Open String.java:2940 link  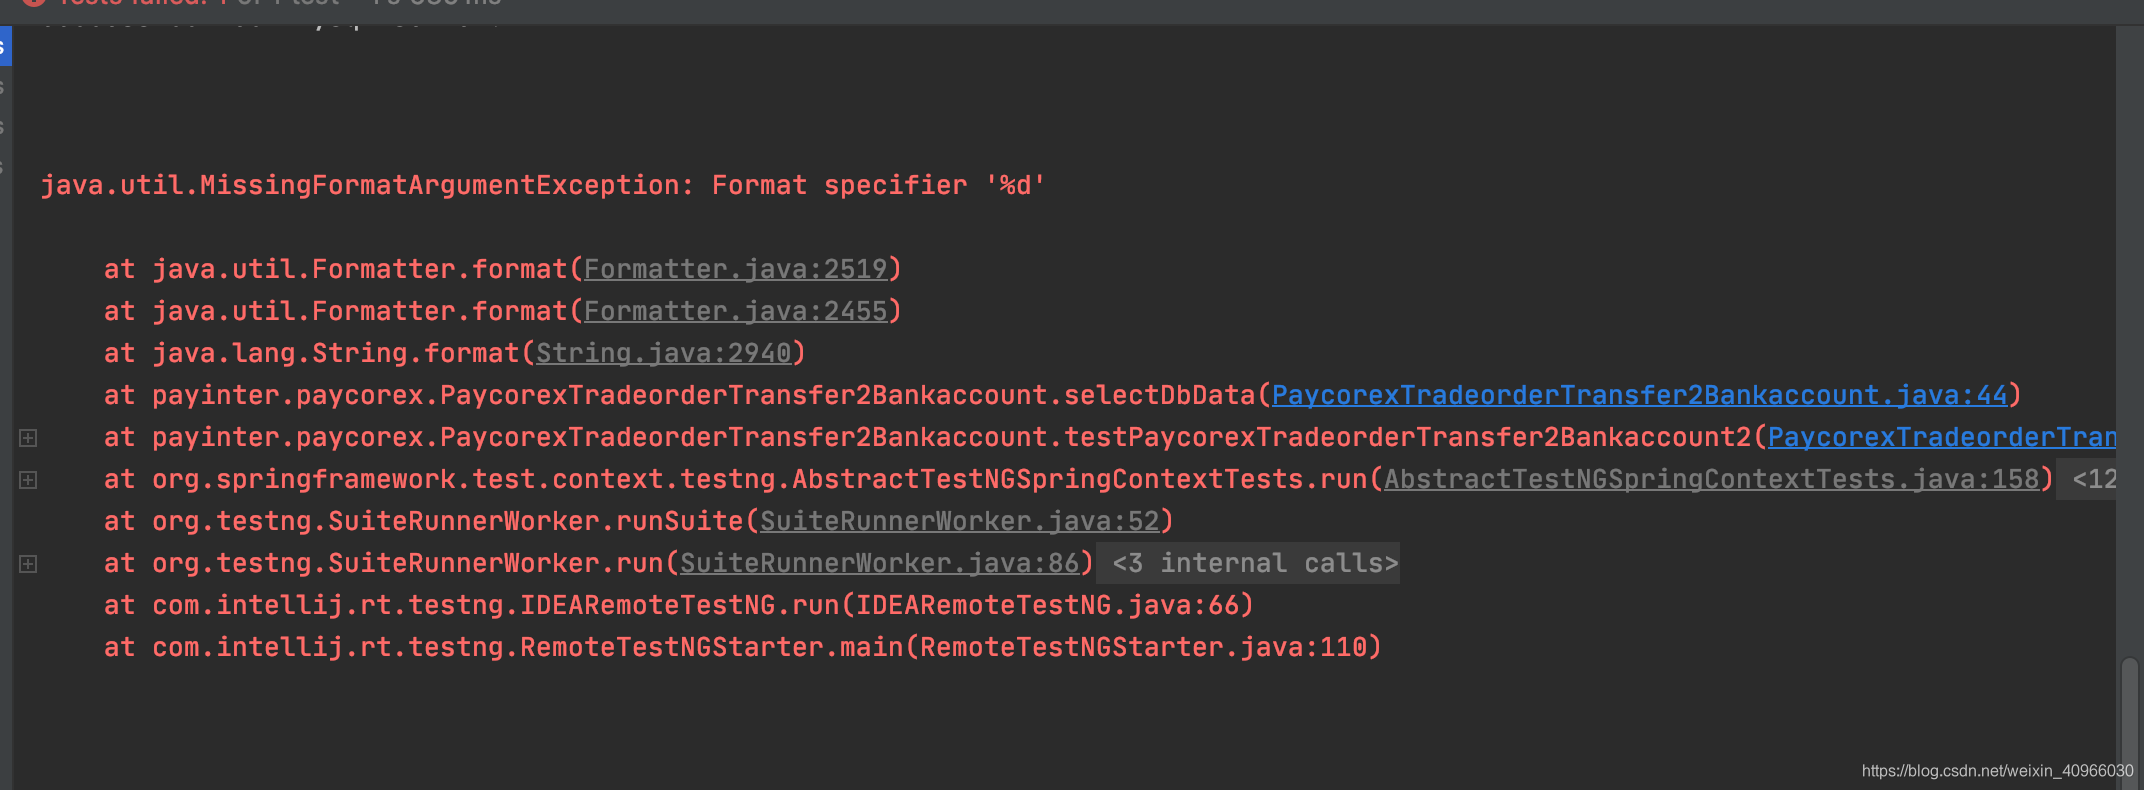click(x=664, y=353)
